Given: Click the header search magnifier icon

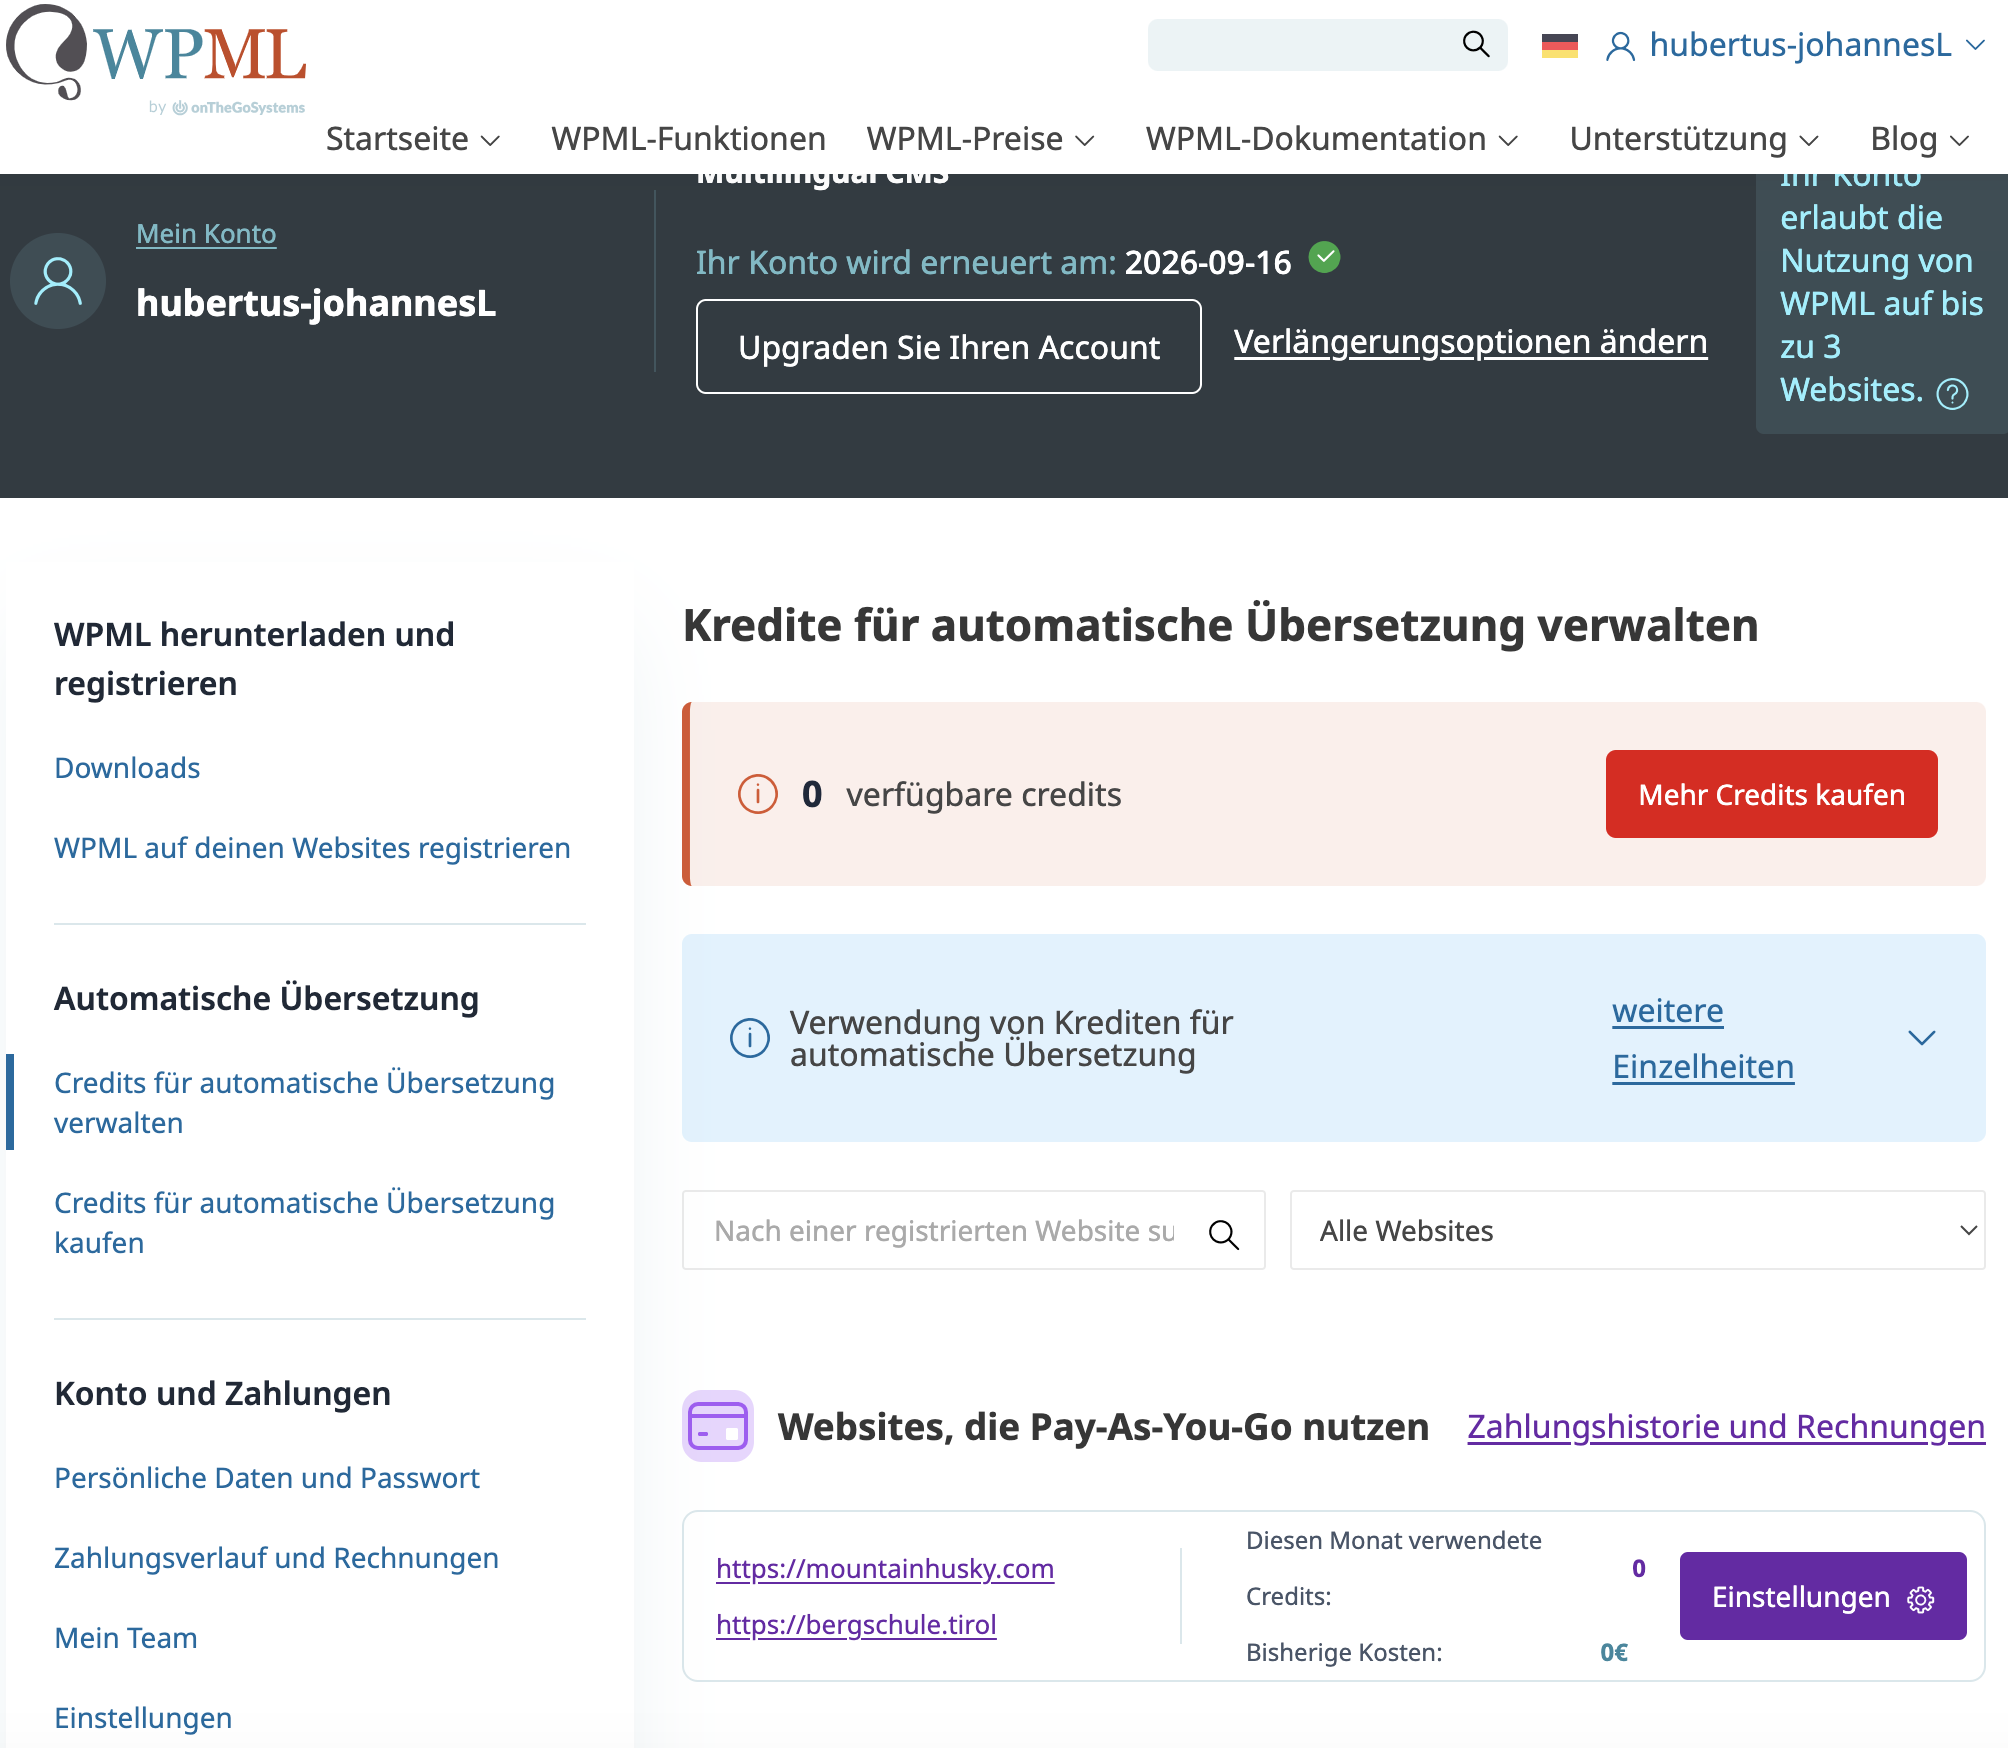Looking at the screenshot, I should [1475, 44].
